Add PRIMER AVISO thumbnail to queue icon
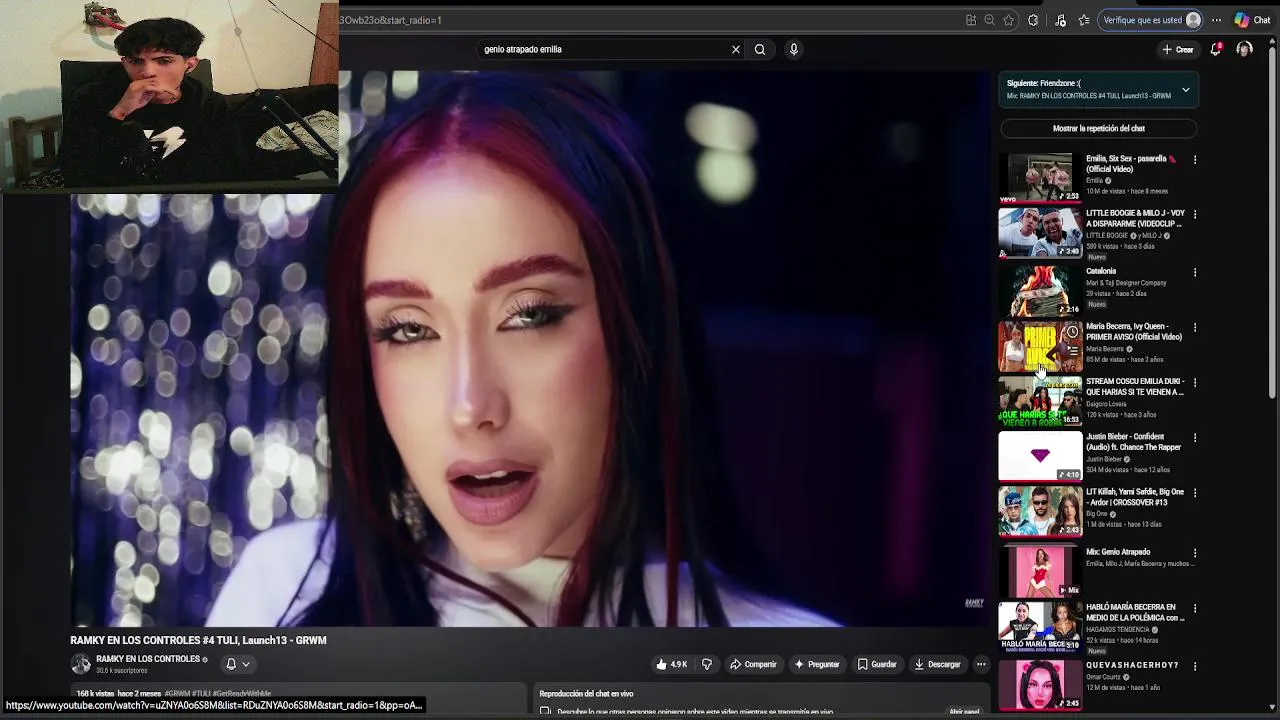The height and width of the screenshot is (720, 1280). click(1072, 351)
